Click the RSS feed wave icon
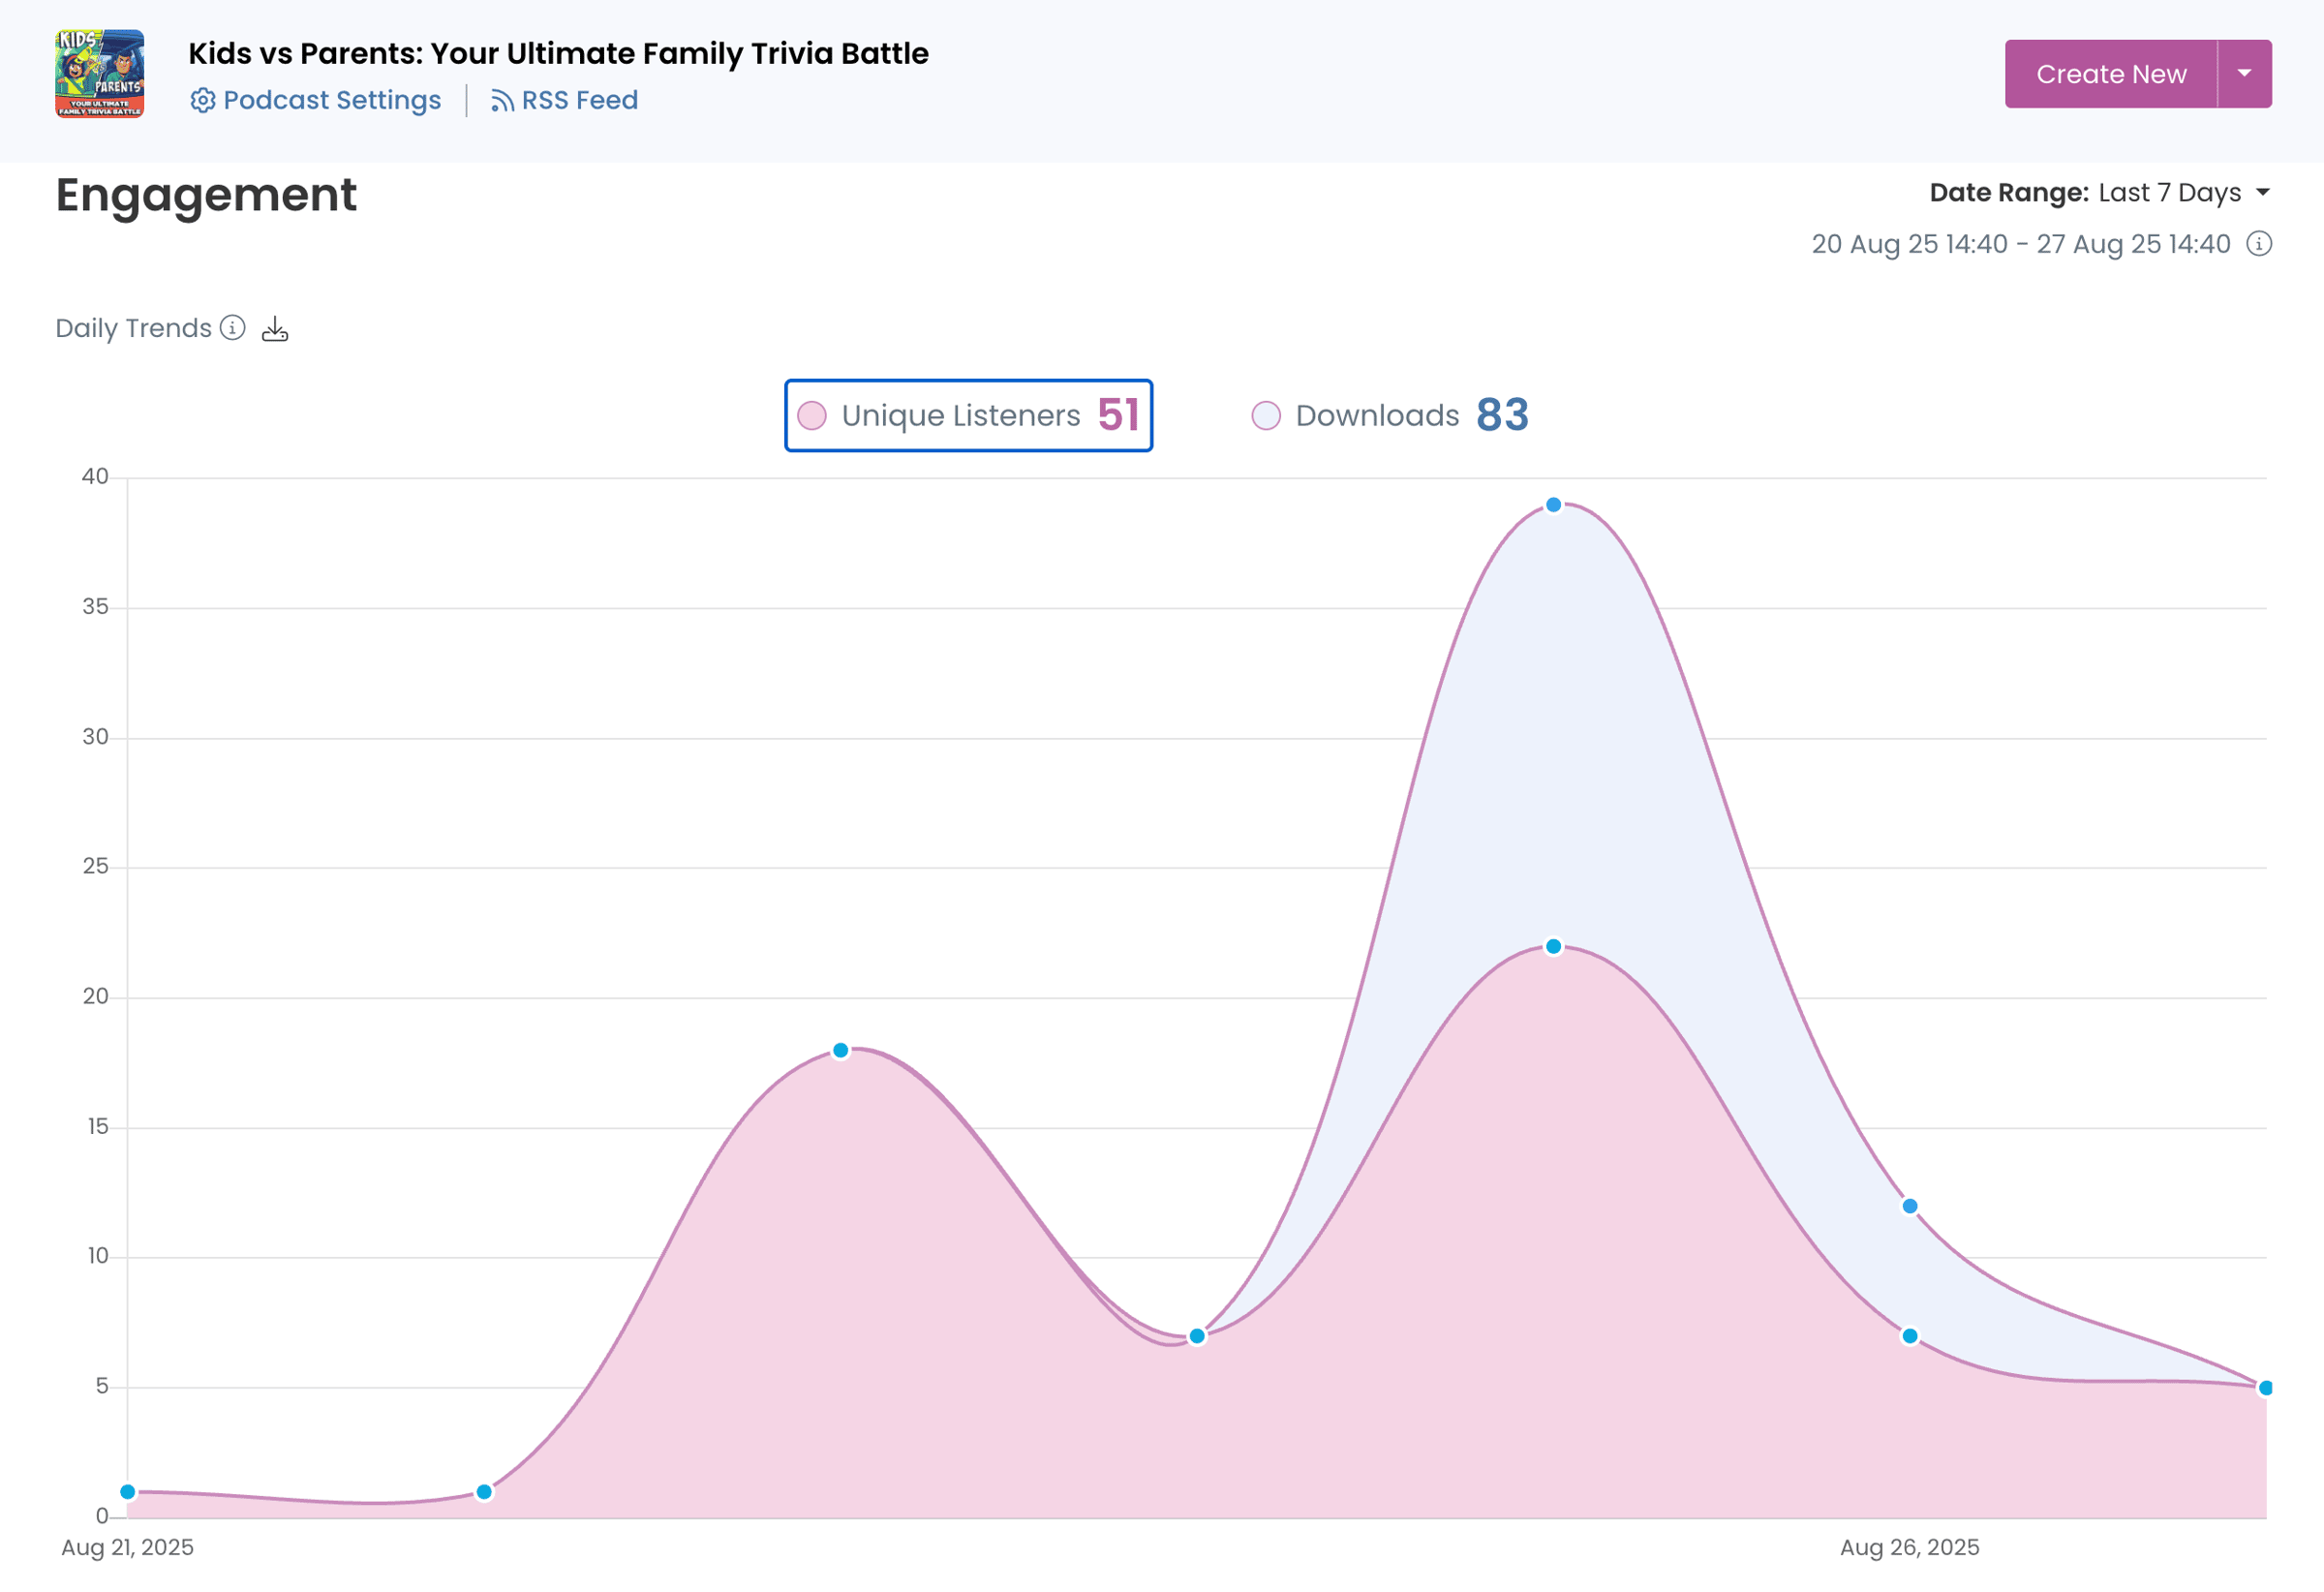2324x1592 pixels. [502, 101]
